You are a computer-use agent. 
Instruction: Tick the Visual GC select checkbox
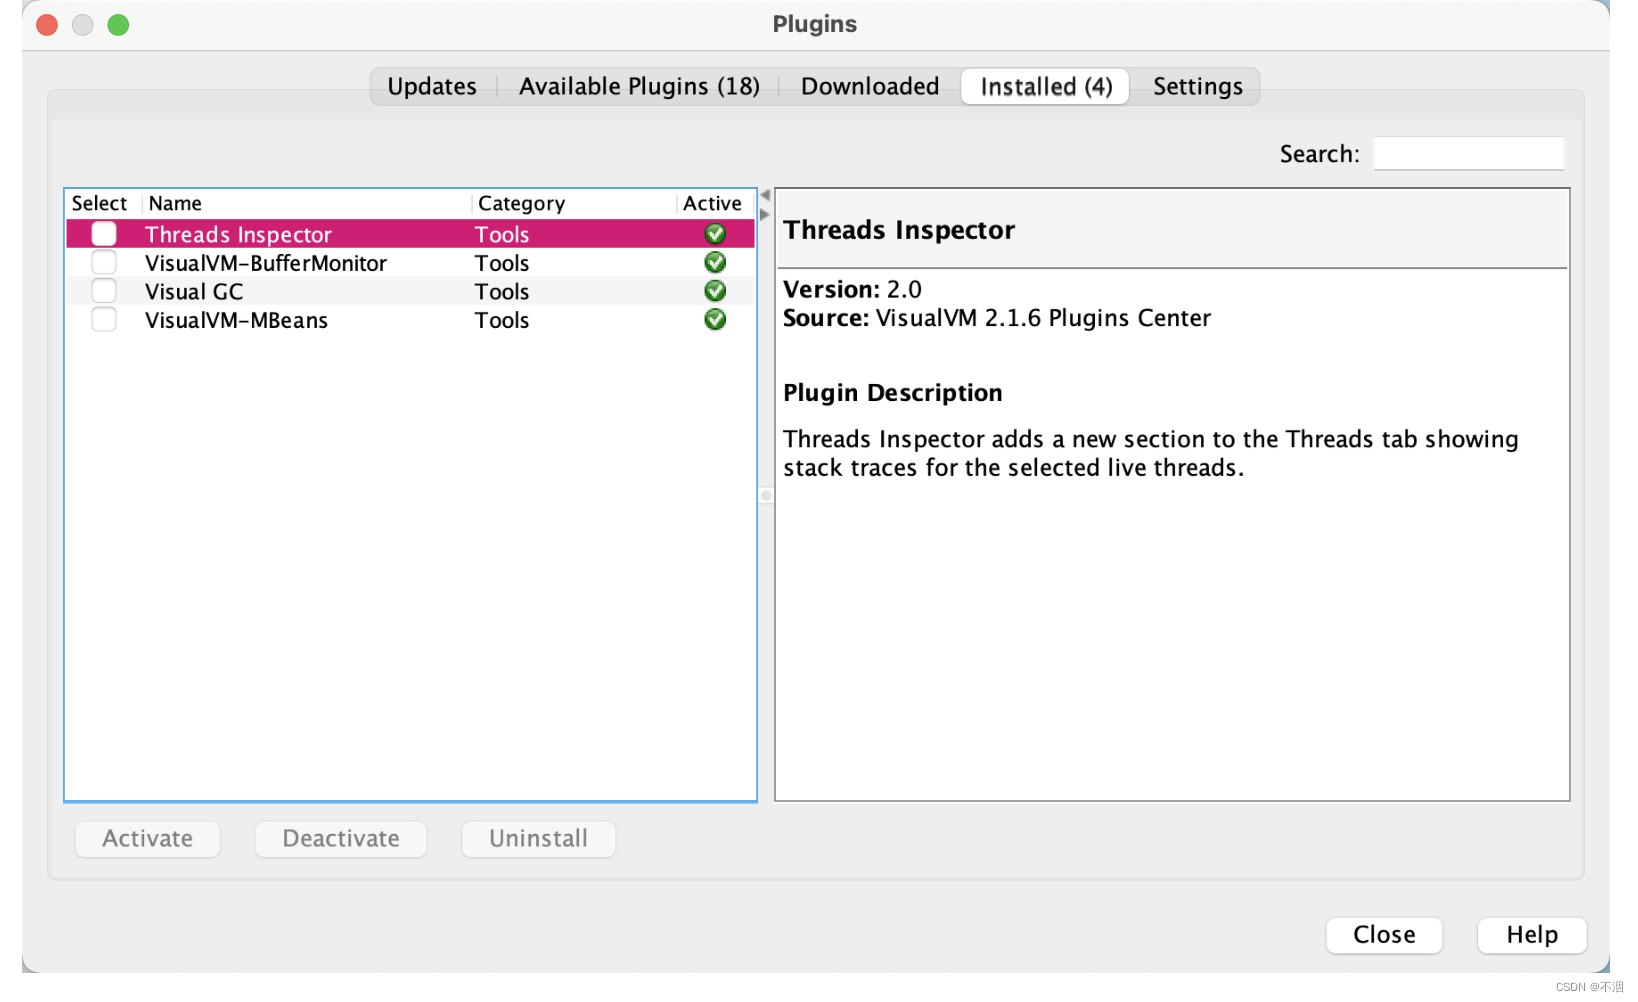coord(104,291)
